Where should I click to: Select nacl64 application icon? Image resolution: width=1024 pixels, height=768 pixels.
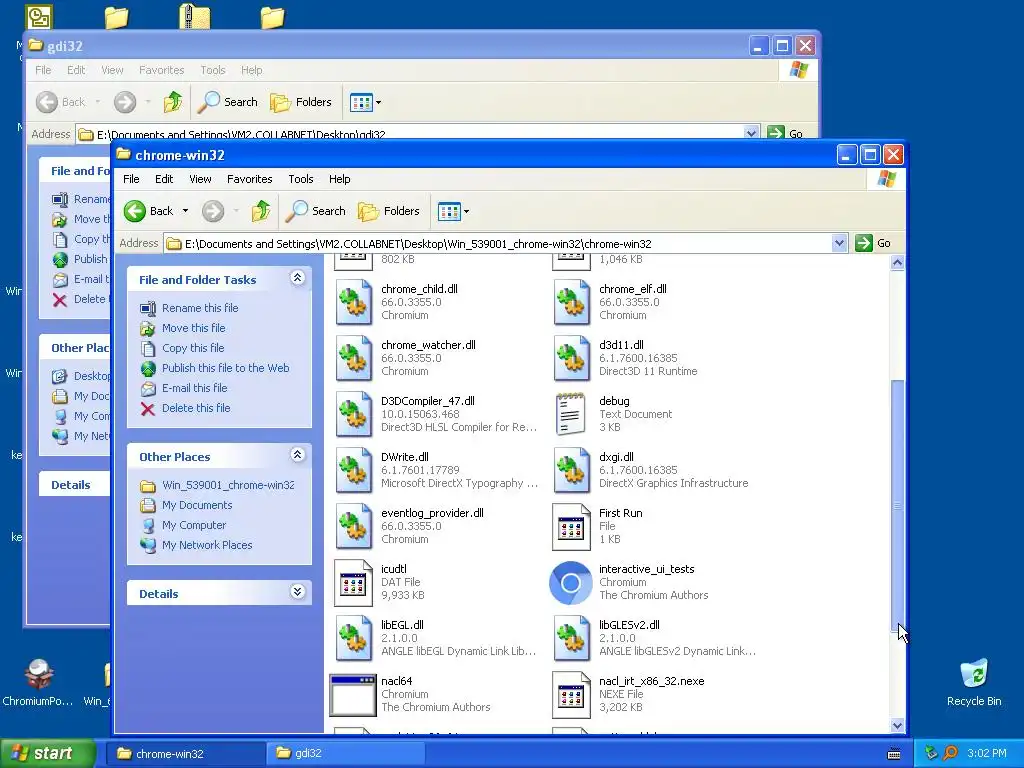point(353,696)
